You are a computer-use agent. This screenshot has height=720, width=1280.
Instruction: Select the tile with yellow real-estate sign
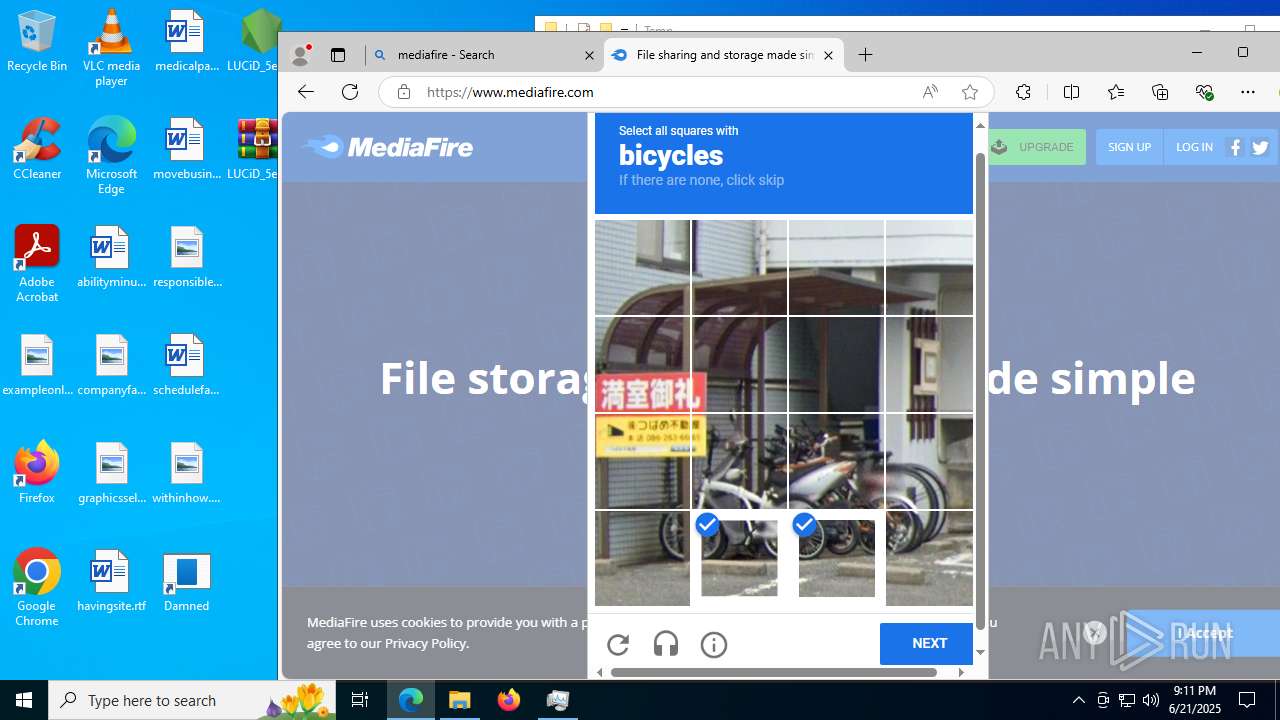pos(642,462)
